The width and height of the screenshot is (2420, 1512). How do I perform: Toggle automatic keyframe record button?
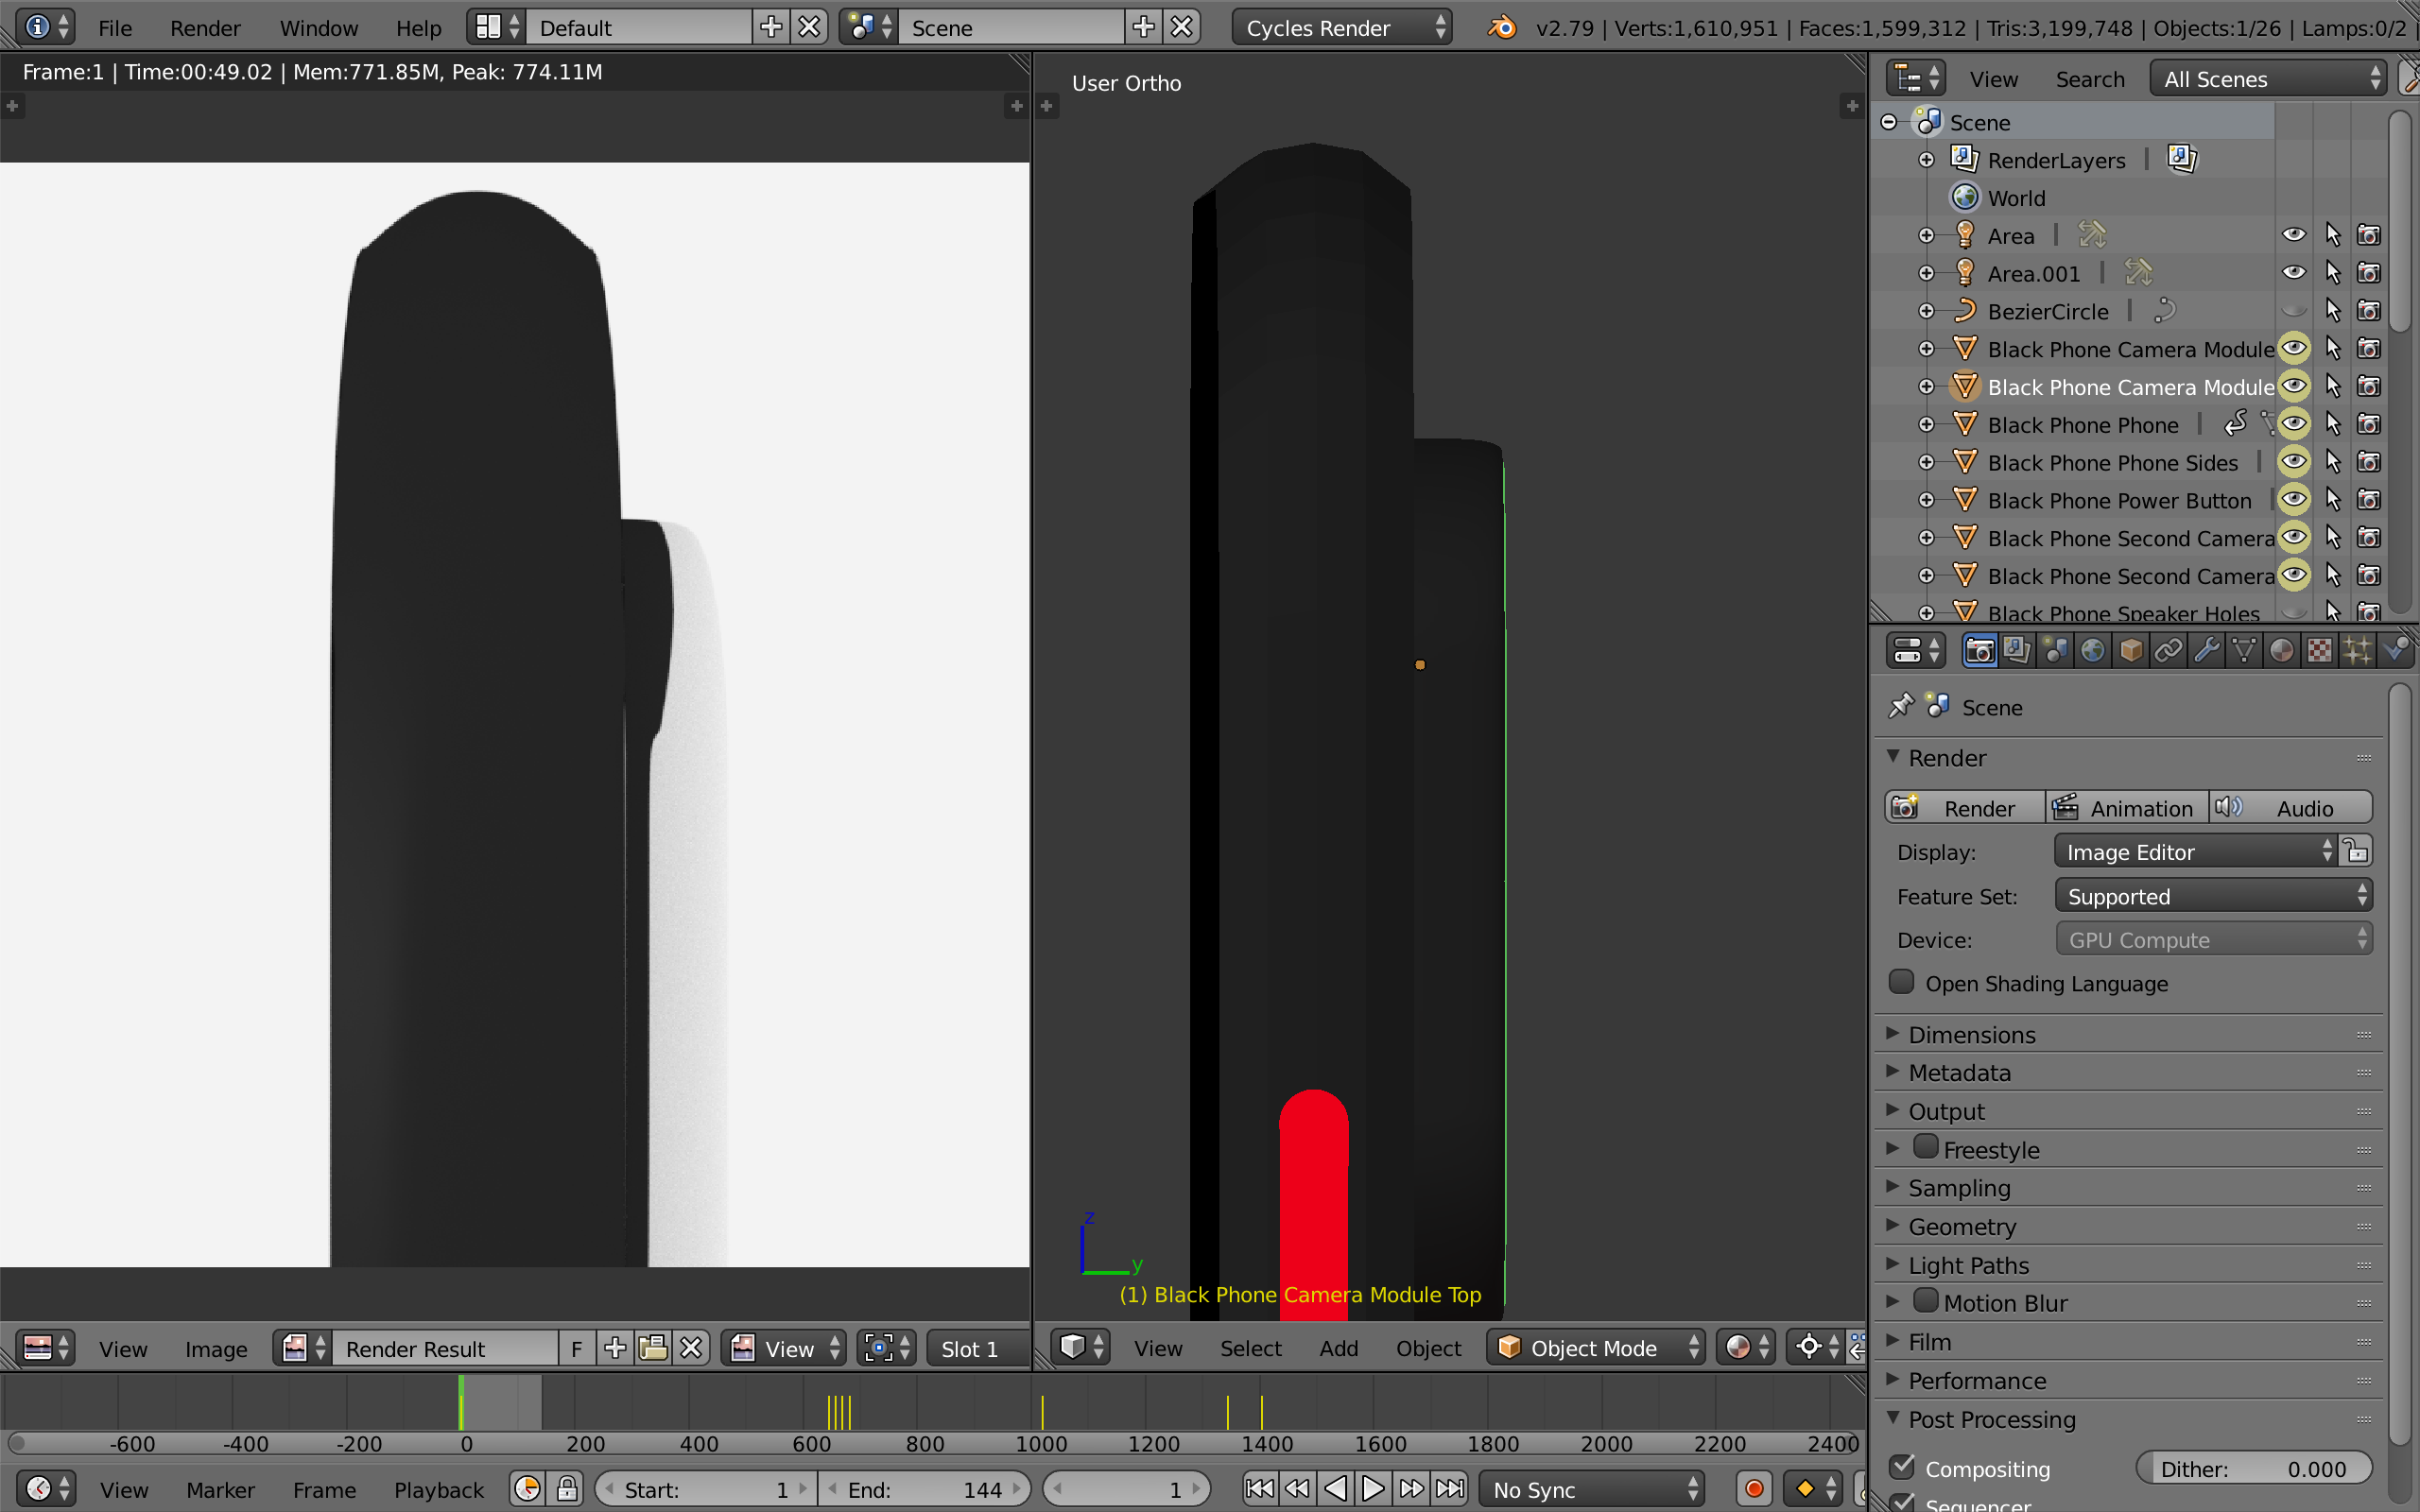click(x=1754, y=1489)
